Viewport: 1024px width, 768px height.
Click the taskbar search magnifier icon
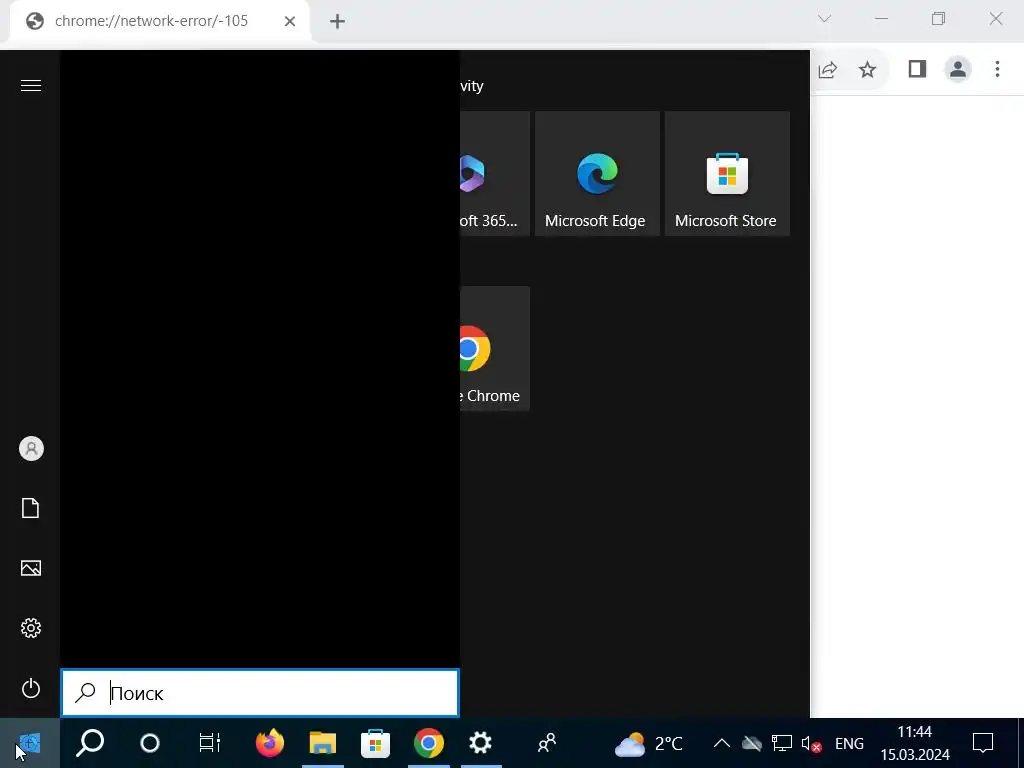90,743
